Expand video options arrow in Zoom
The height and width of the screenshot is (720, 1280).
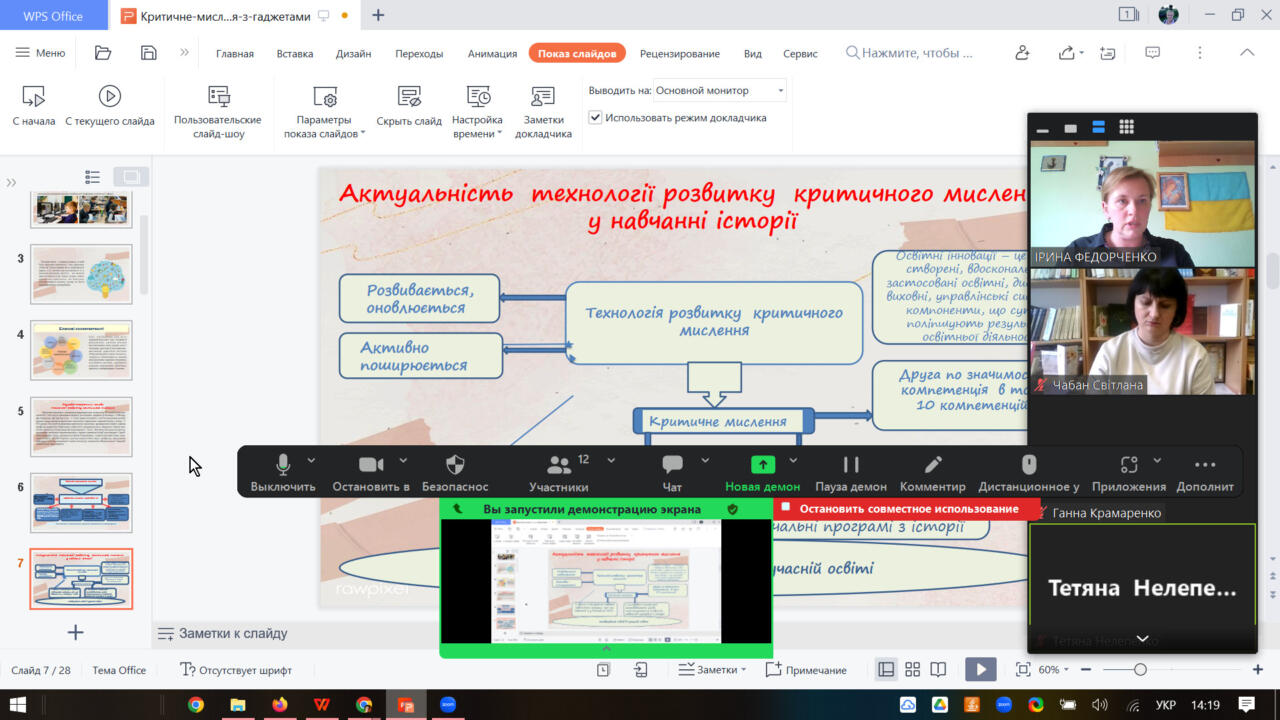click(x=403, y=461)
